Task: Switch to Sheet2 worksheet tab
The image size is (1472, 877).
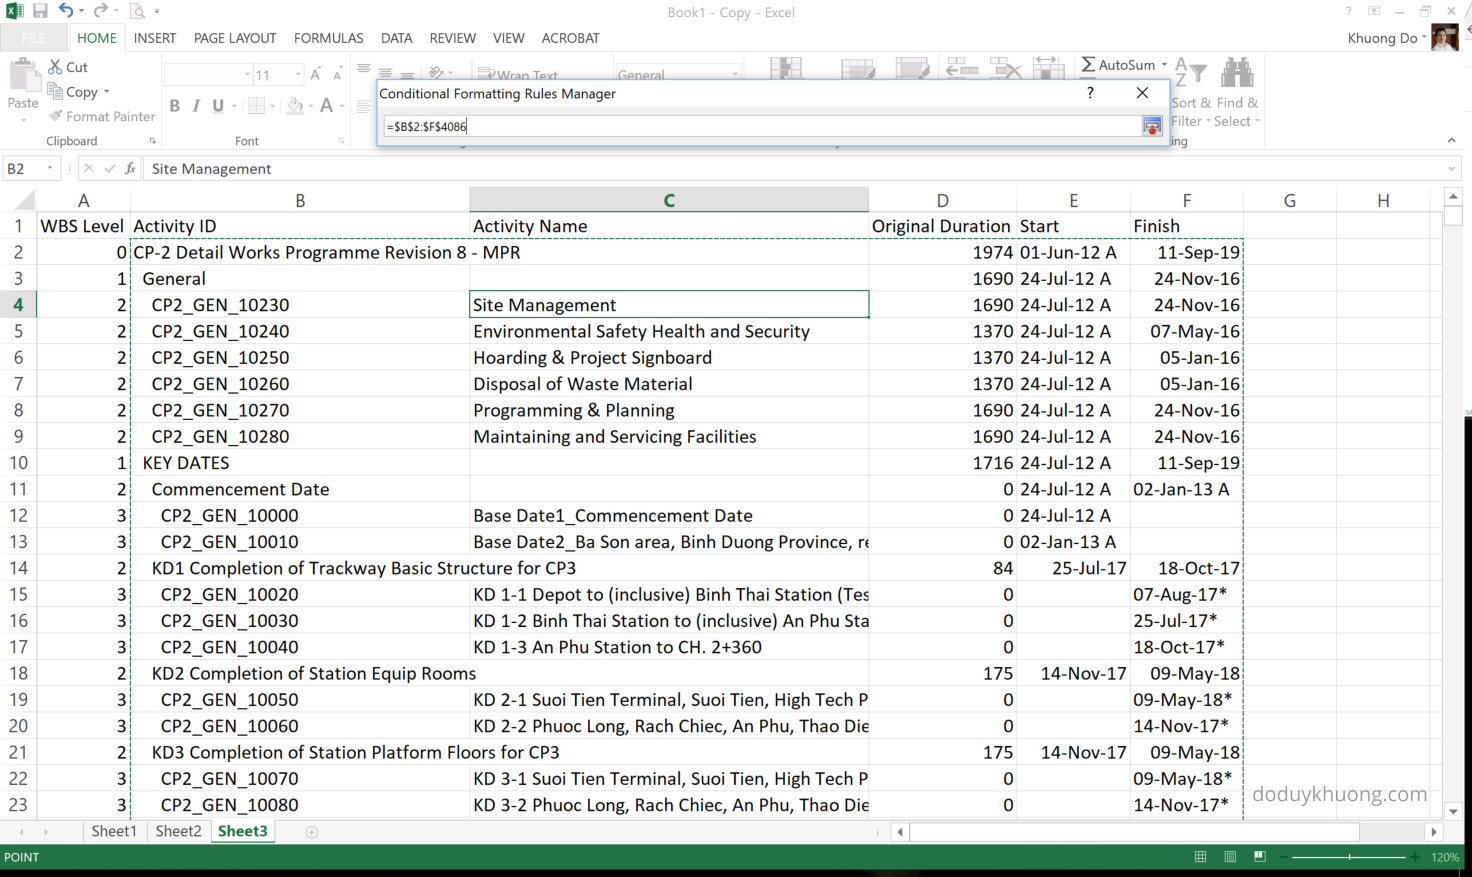Action: pos(178,831)
